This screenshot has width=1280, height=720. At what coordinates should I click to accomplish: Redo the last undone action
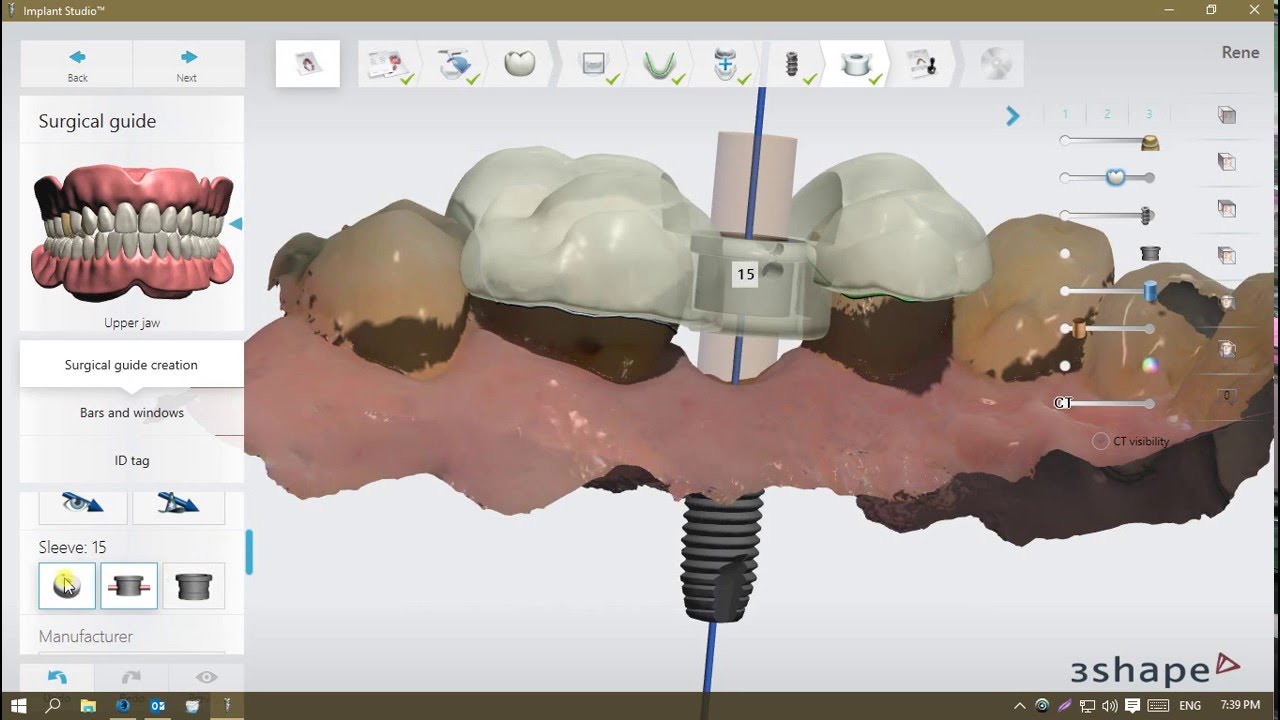click(x=131, y=677)
